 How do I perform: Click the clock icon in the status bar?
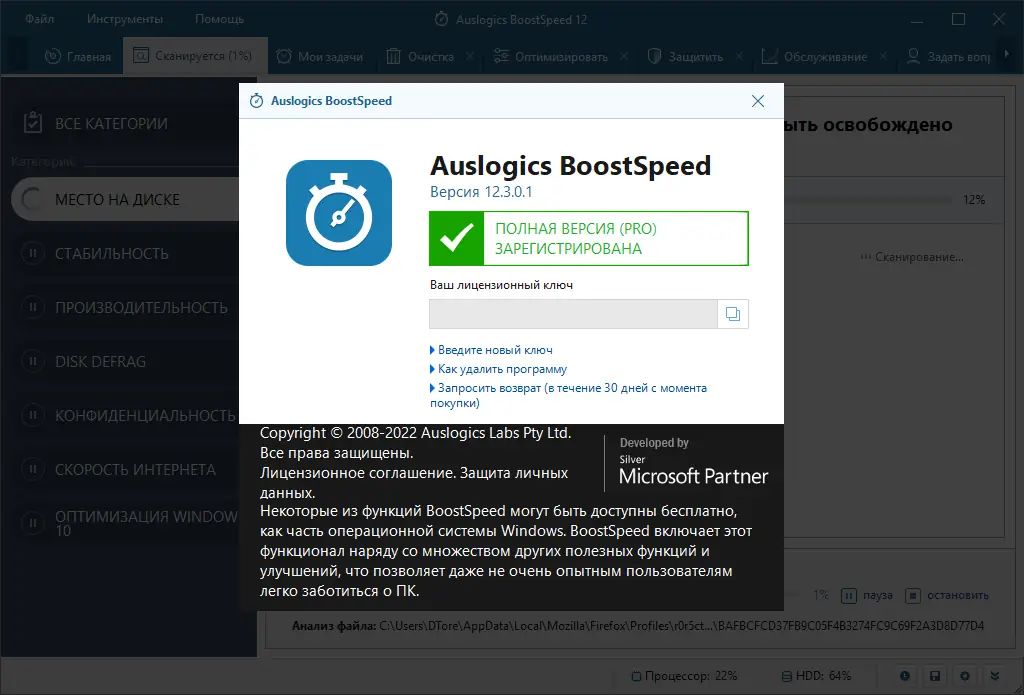click(904, 676)
